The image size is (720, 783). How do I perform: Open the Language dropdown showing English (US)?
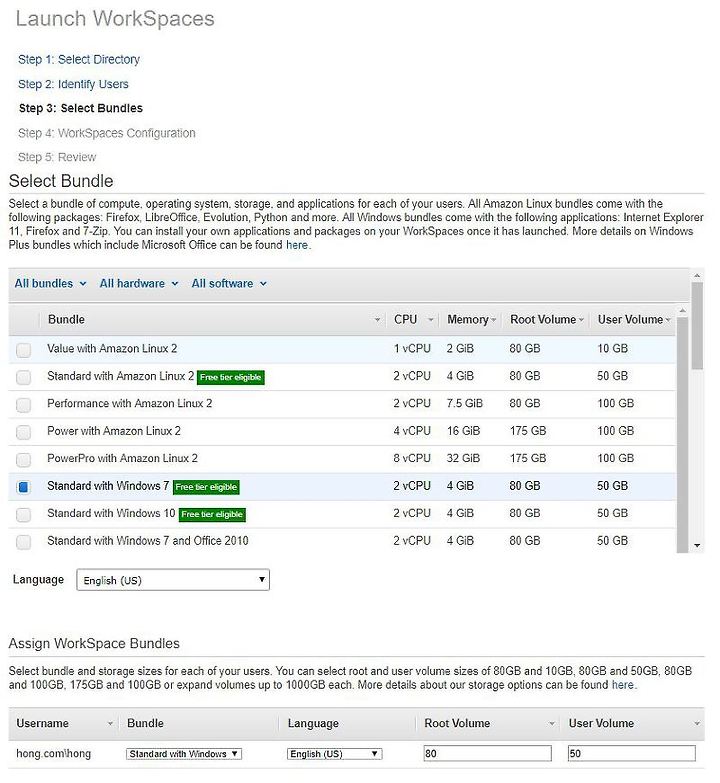click(173, 580)
